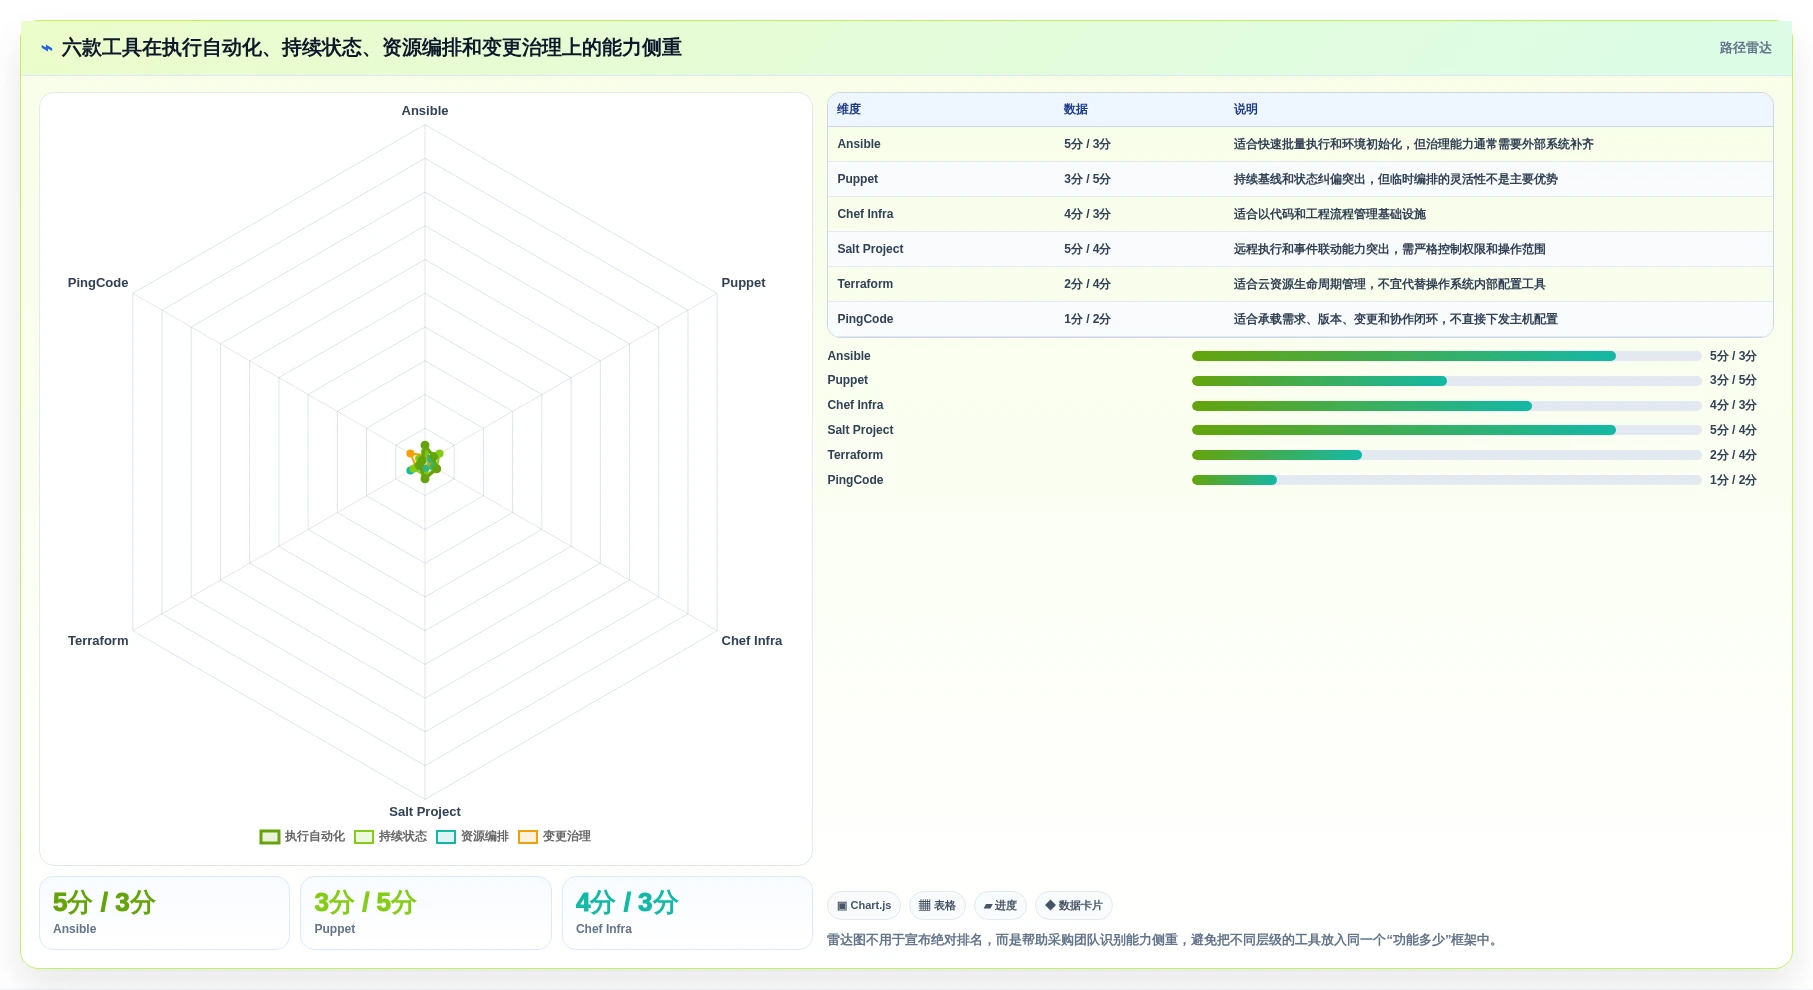Click Chef Infra's progress bar
1813x990 pixels.
click(1446, 406)
